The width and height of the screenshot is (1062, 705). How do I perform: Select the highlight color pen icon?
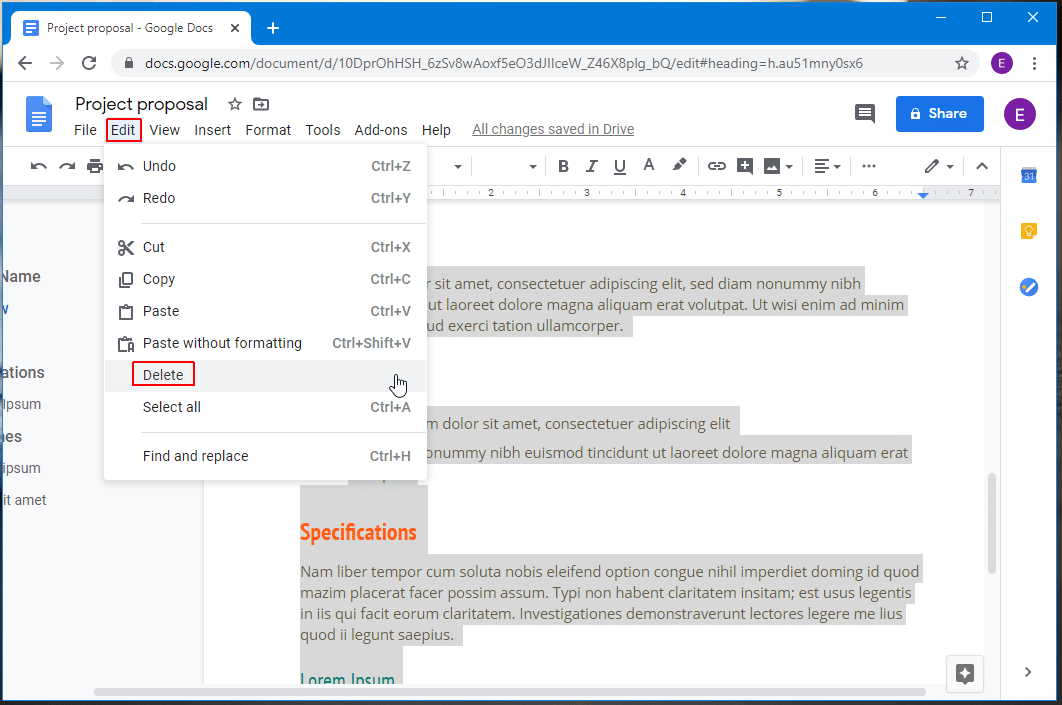[x=679, y=166]
